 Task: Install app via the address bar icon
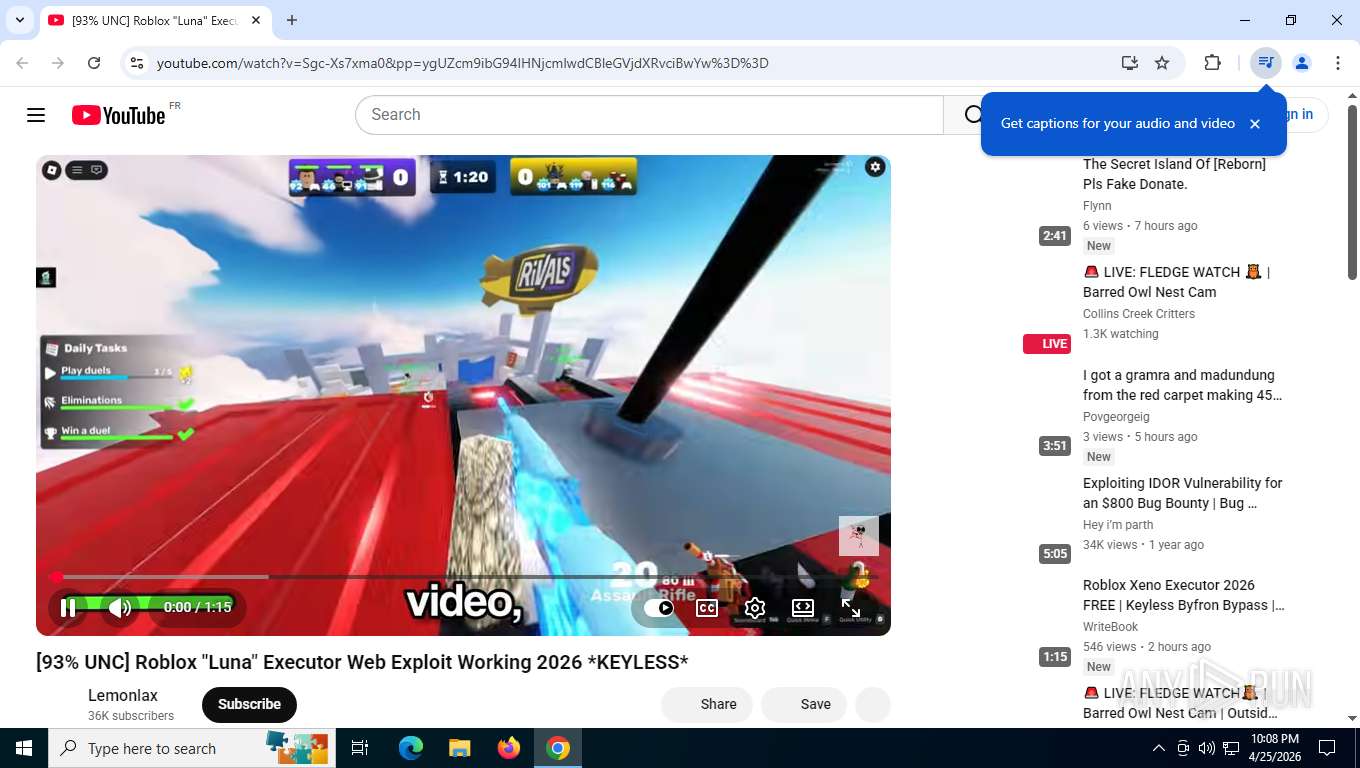1129,63
